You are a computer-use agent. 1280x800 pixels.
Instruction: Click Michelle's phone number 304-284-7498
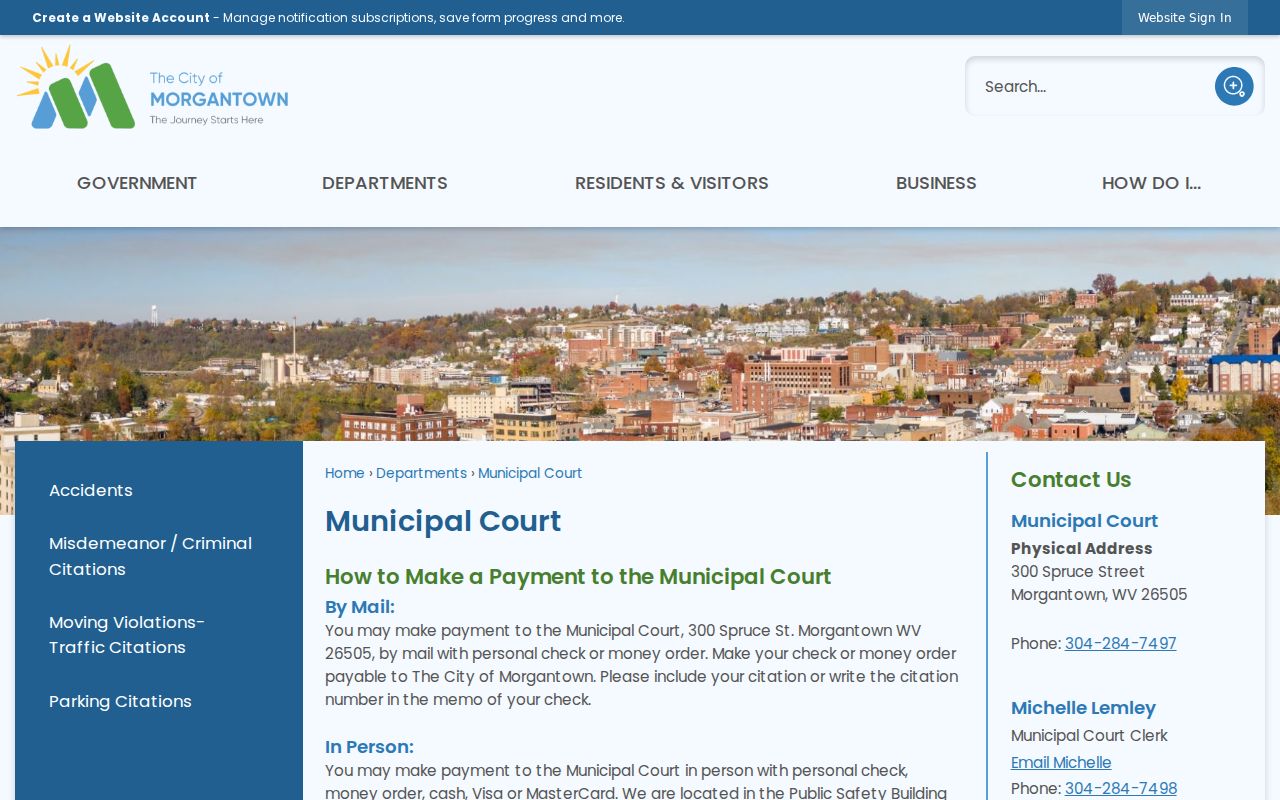pos(1121,788)
